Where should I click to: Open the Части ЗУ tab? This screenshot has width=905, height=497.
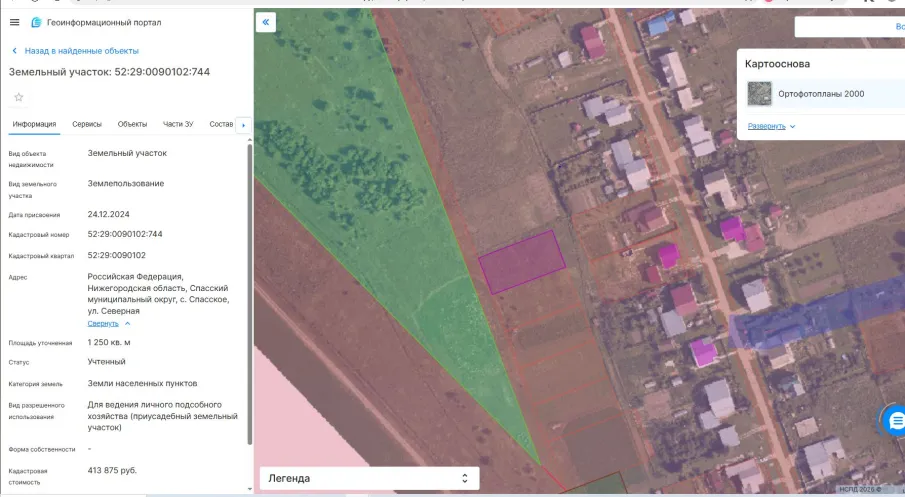(x=178, y=124)
